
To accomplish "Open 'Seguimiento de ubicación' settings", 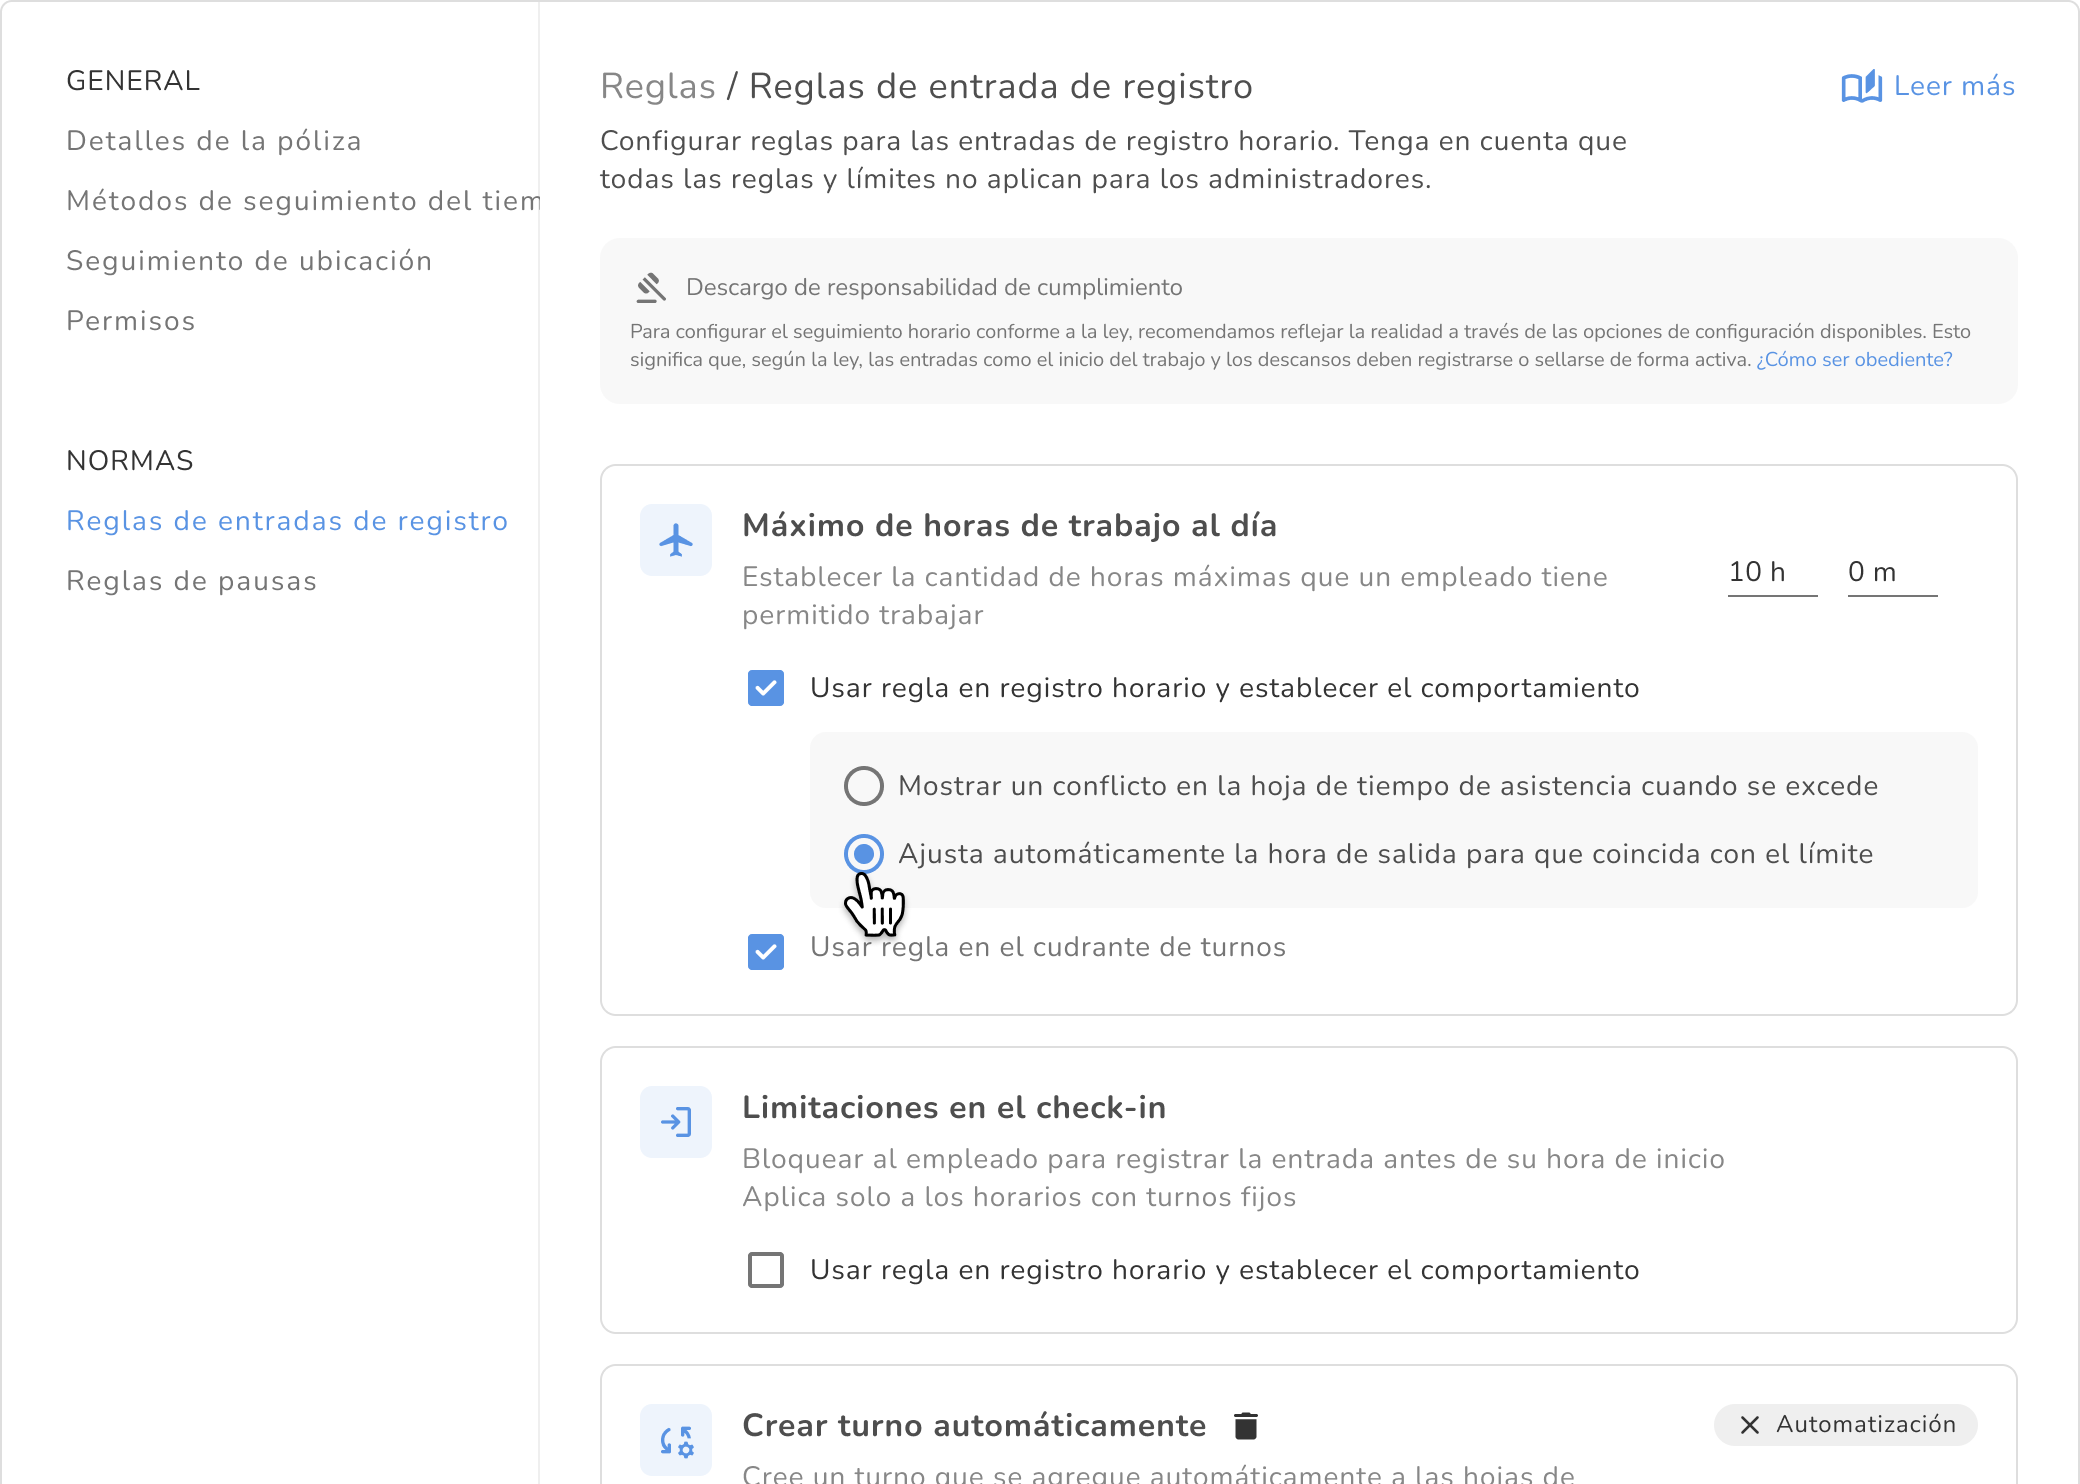I will (x=249, y=261).
